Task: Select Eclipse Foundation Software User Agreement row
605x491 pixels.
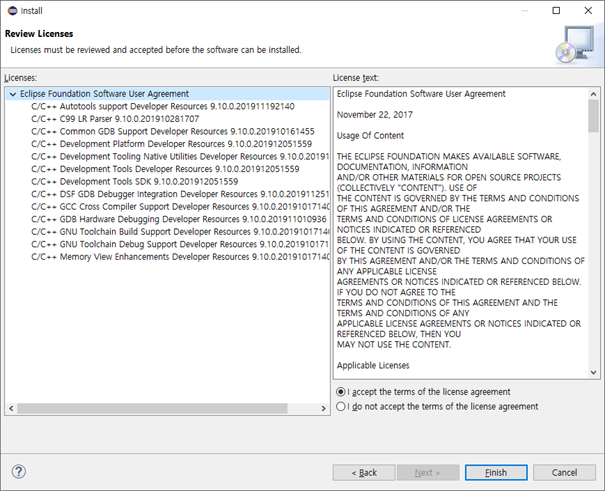Action: [167, 94]
